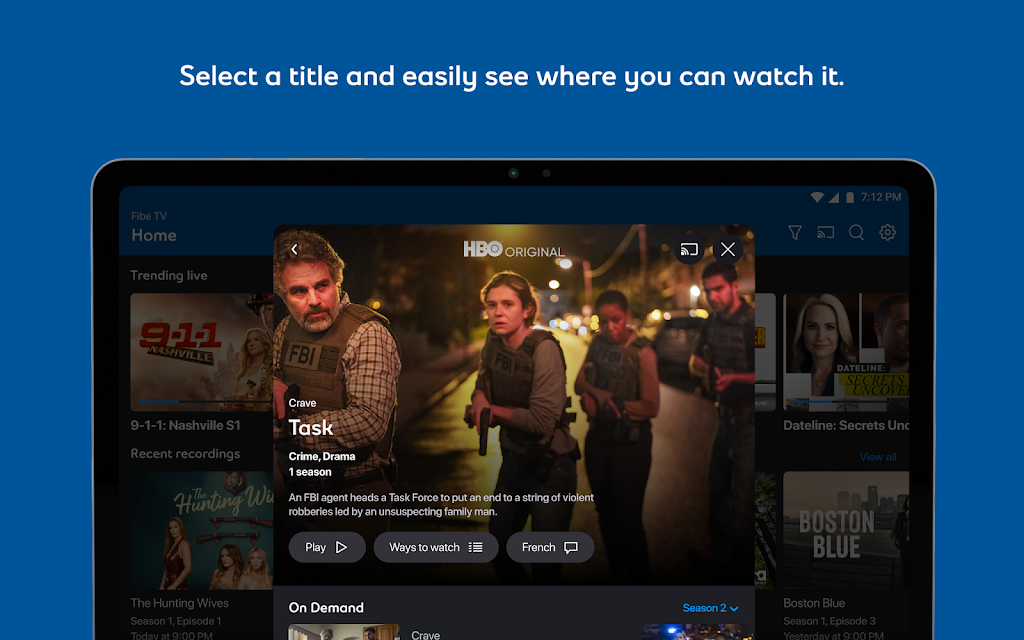Open settings with the gear icon
Image resolution: width=1024 pixels, height=640 pixels.
pos(887,233)
